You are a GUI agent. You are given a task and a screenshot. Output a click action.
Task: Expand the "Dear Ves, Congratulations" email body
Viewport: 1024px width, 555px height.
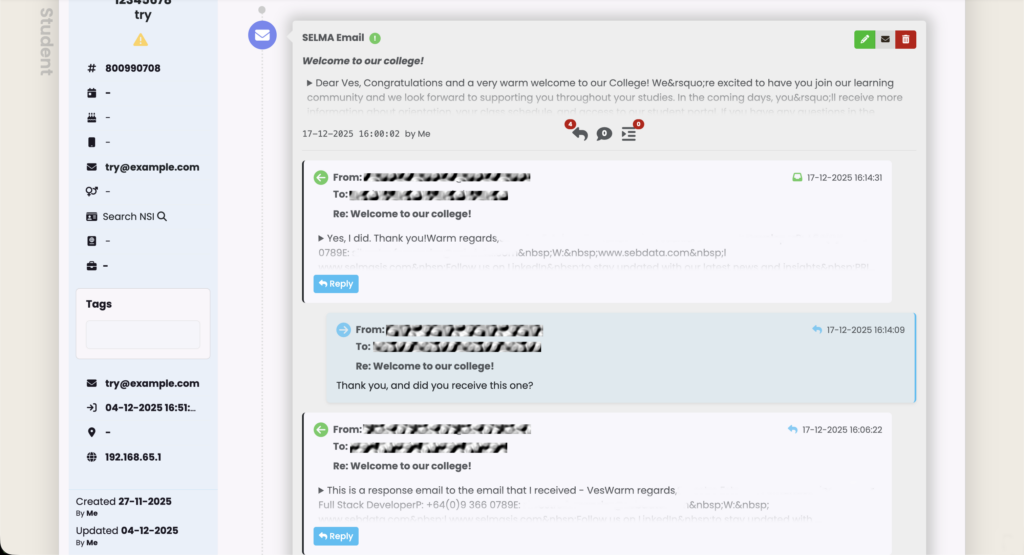[309, 83]
